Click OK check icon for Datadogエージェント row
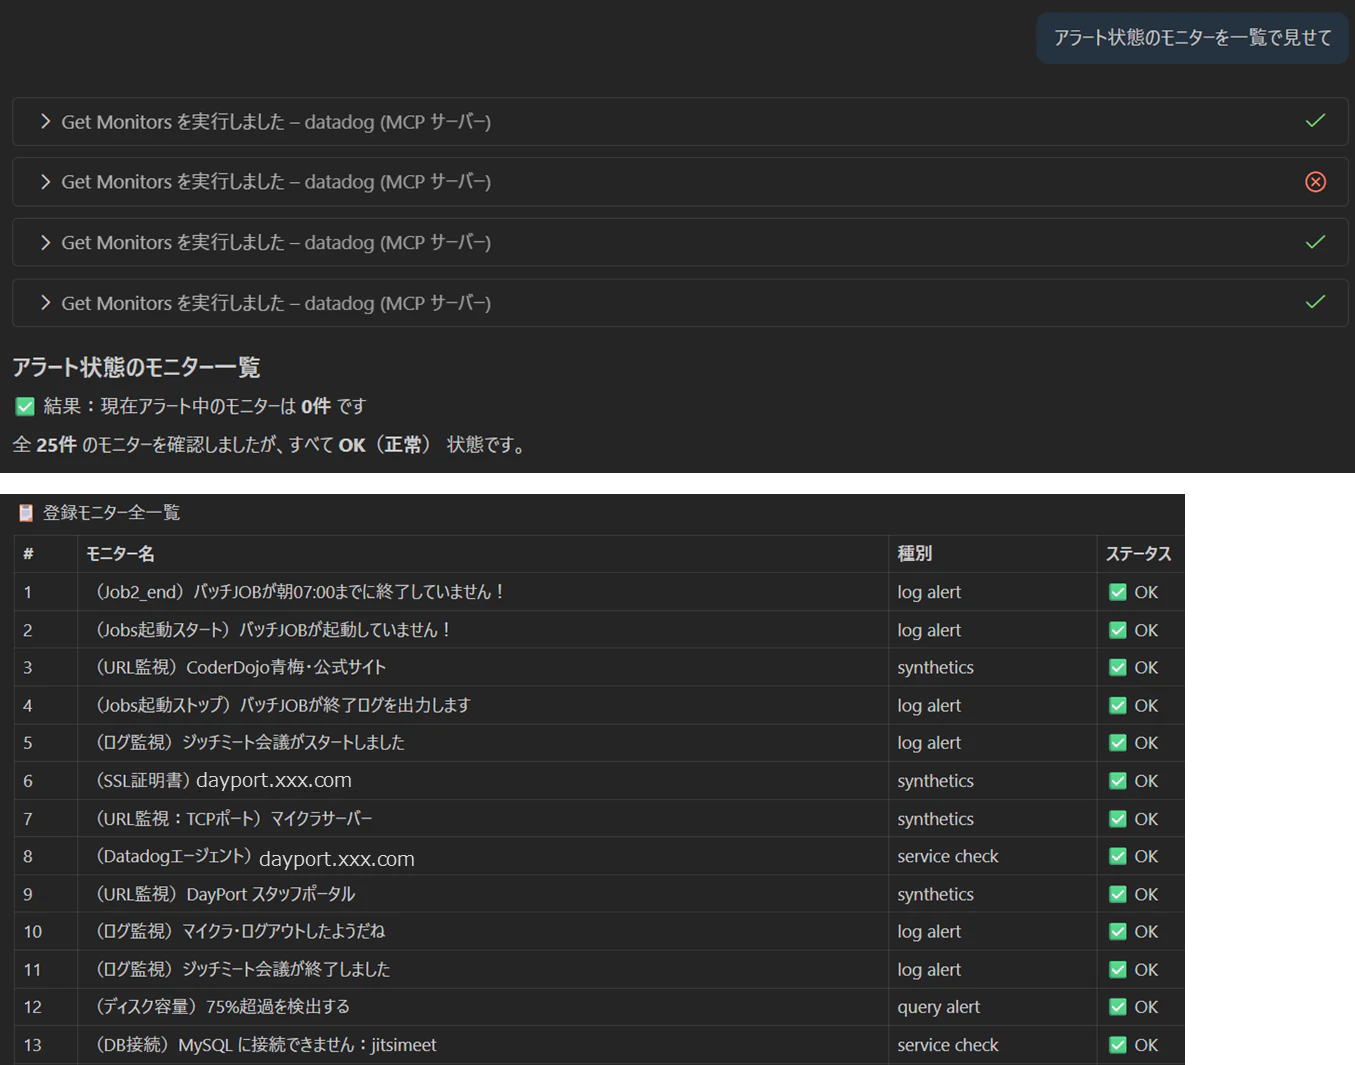The image size is (1355, 1065). pos(1118,856)
